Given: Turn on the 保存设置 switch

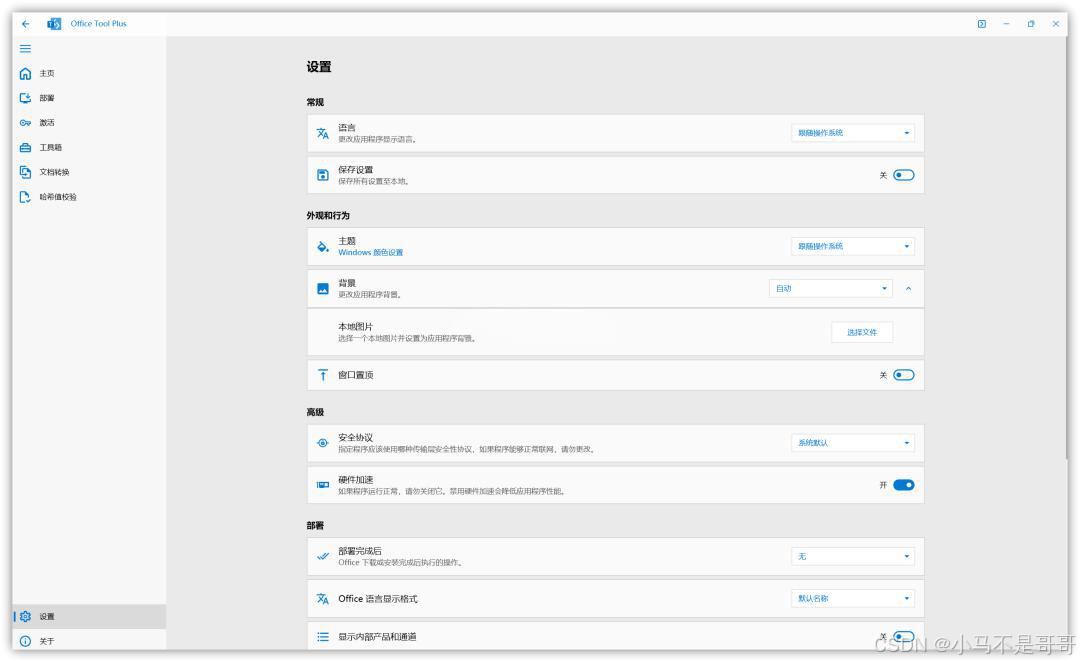Looking at the screenshot, I should [904, 175].
